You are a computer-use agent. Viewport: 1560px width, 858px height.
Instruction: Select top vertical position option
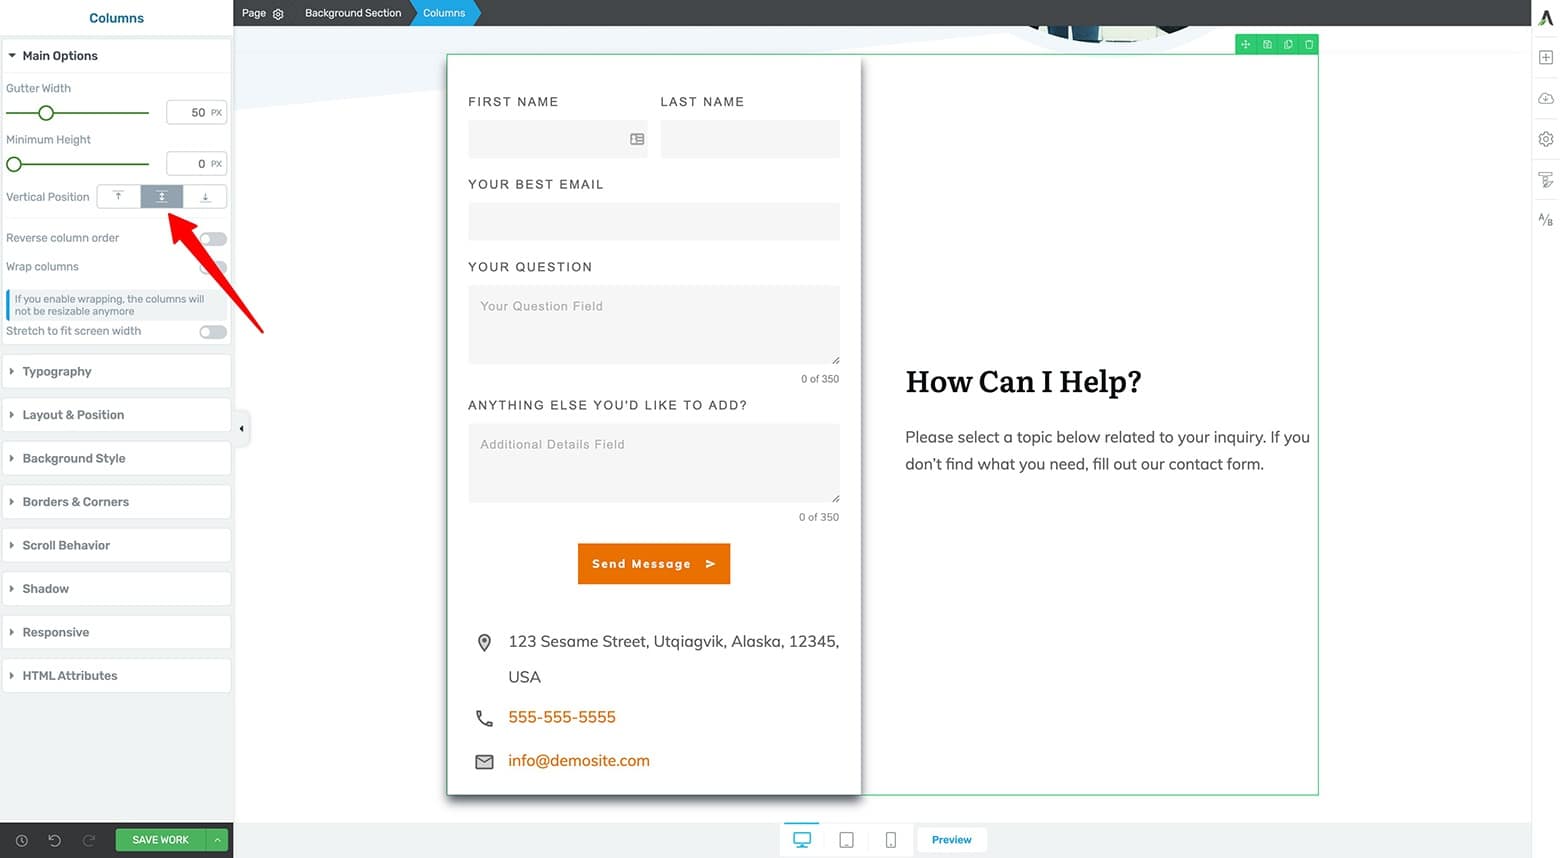pyautogui.click(x=118, y=197)
